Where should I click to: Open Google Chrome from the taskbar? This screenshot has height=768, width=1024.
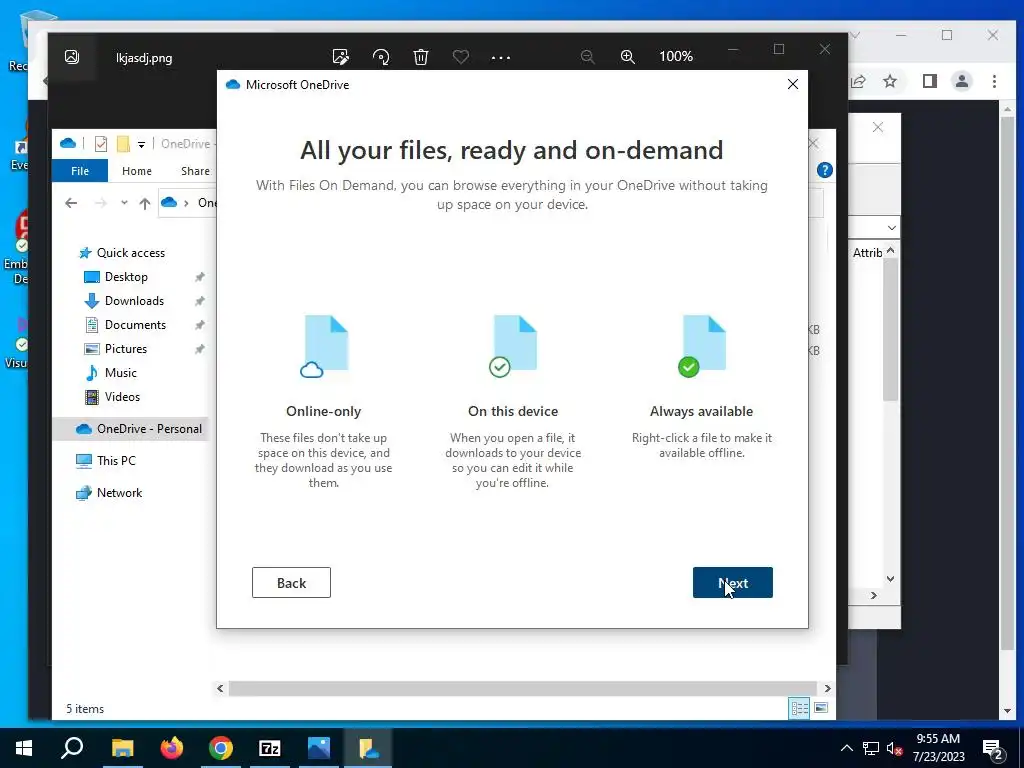[x=221, y=748]
